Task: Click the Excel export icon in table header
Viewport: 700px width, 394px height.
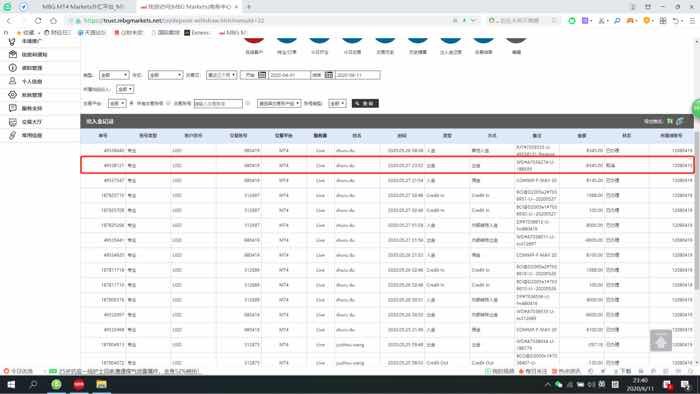Action: coord(670,121)
